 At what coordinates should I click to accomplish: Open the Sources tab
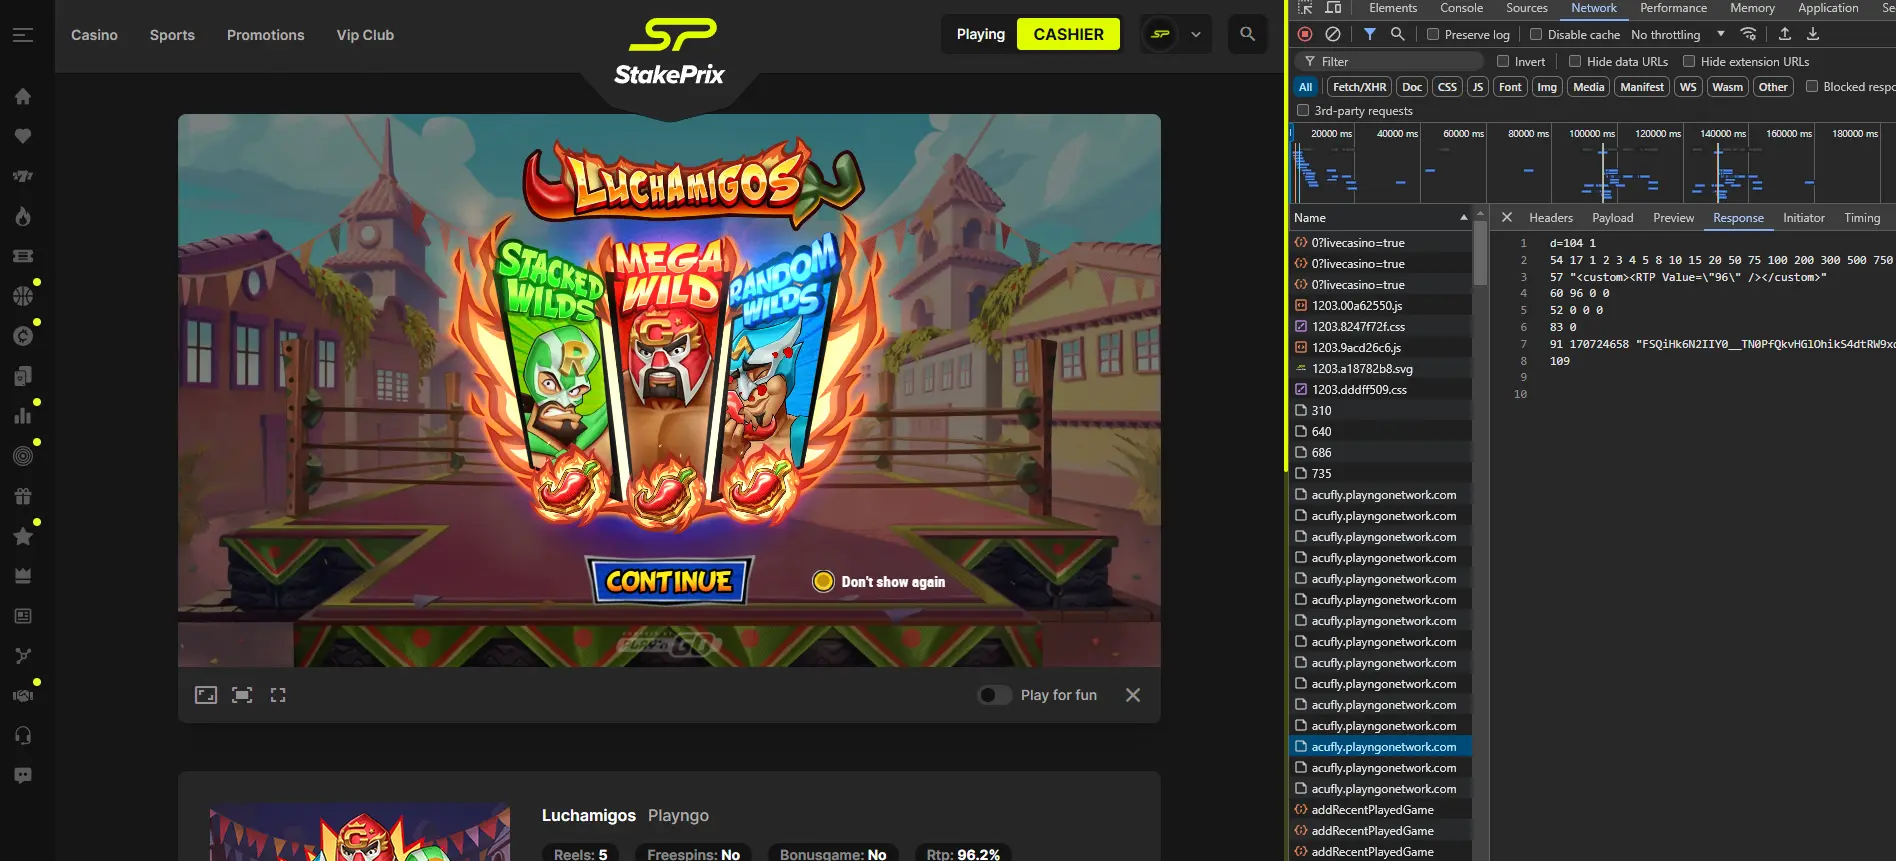(1527, 8)
